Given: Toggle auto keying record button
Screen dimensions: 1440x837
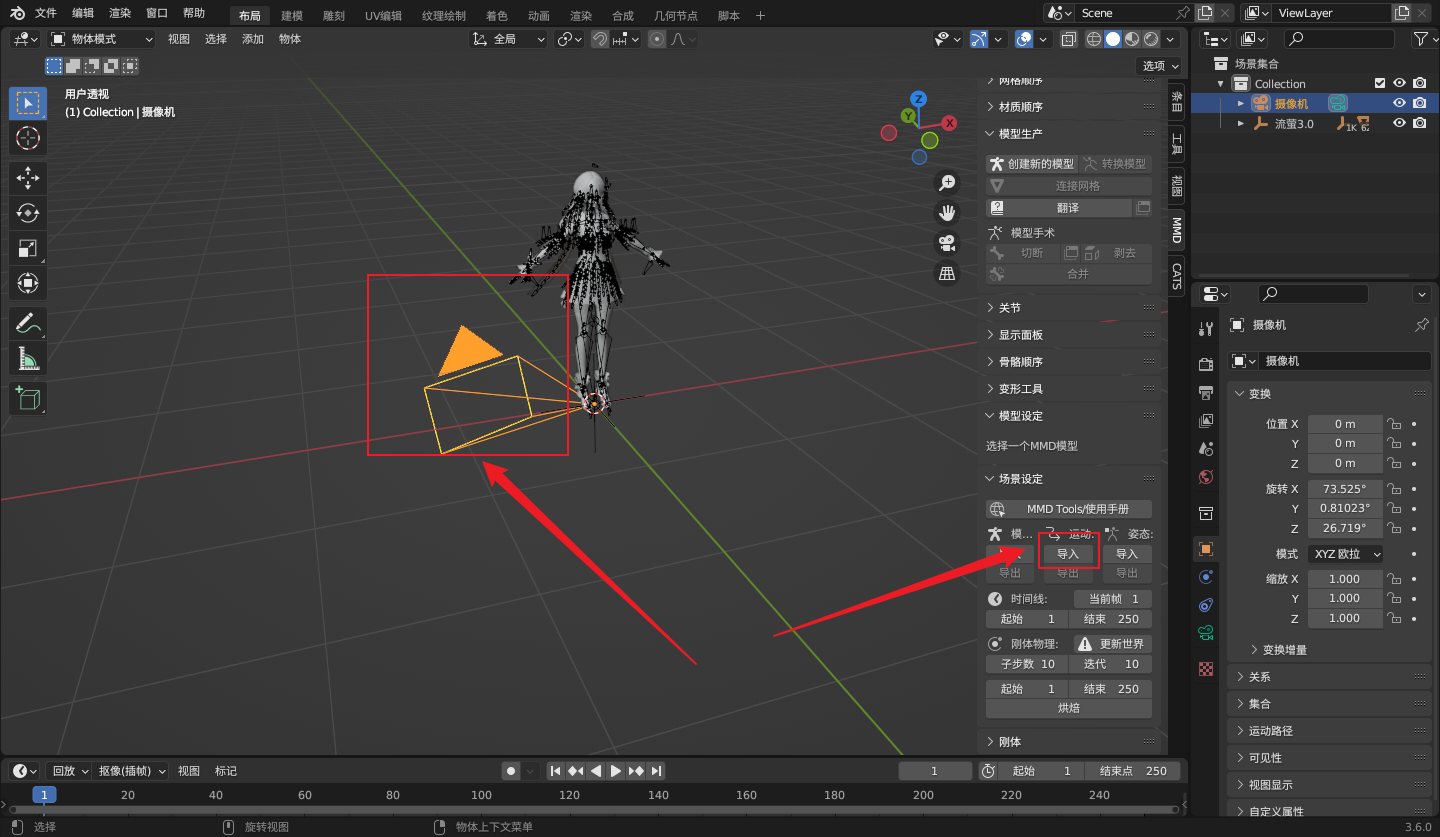Looking at the screenshot, I should (x=511, y=771).
